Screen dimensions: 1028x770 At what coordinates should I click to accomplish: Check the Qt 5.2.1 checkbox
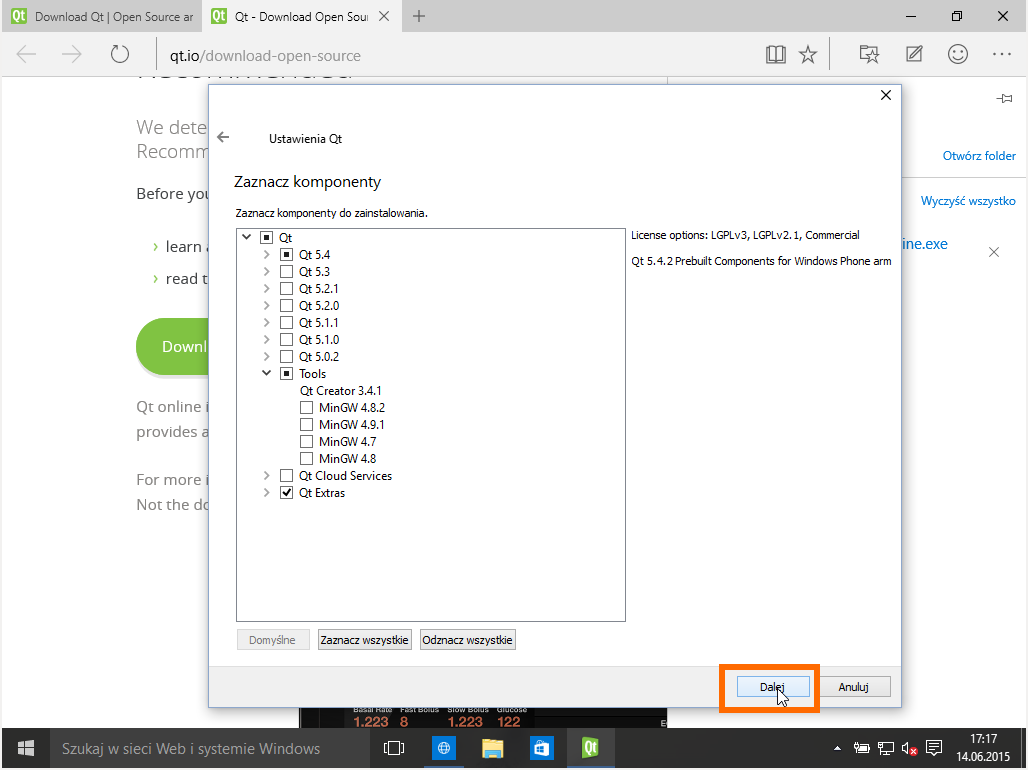(x=286, y=289)
